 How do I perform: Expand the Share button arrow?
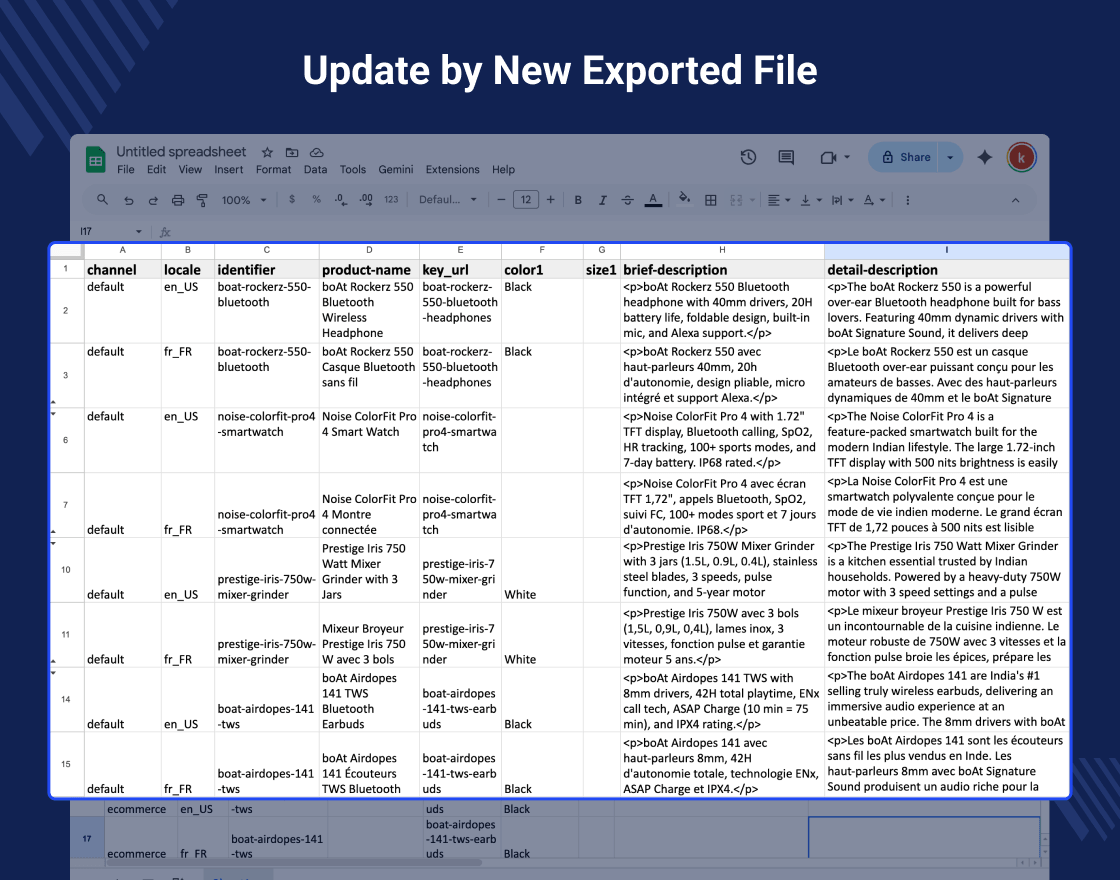tap(950, 157)
